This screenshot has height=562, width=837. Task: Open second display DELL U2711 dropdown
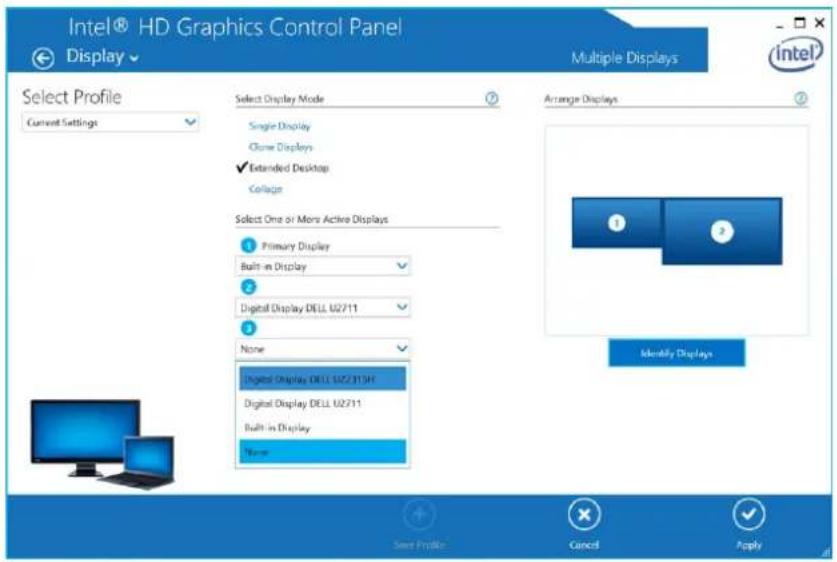tap(322, 308)
